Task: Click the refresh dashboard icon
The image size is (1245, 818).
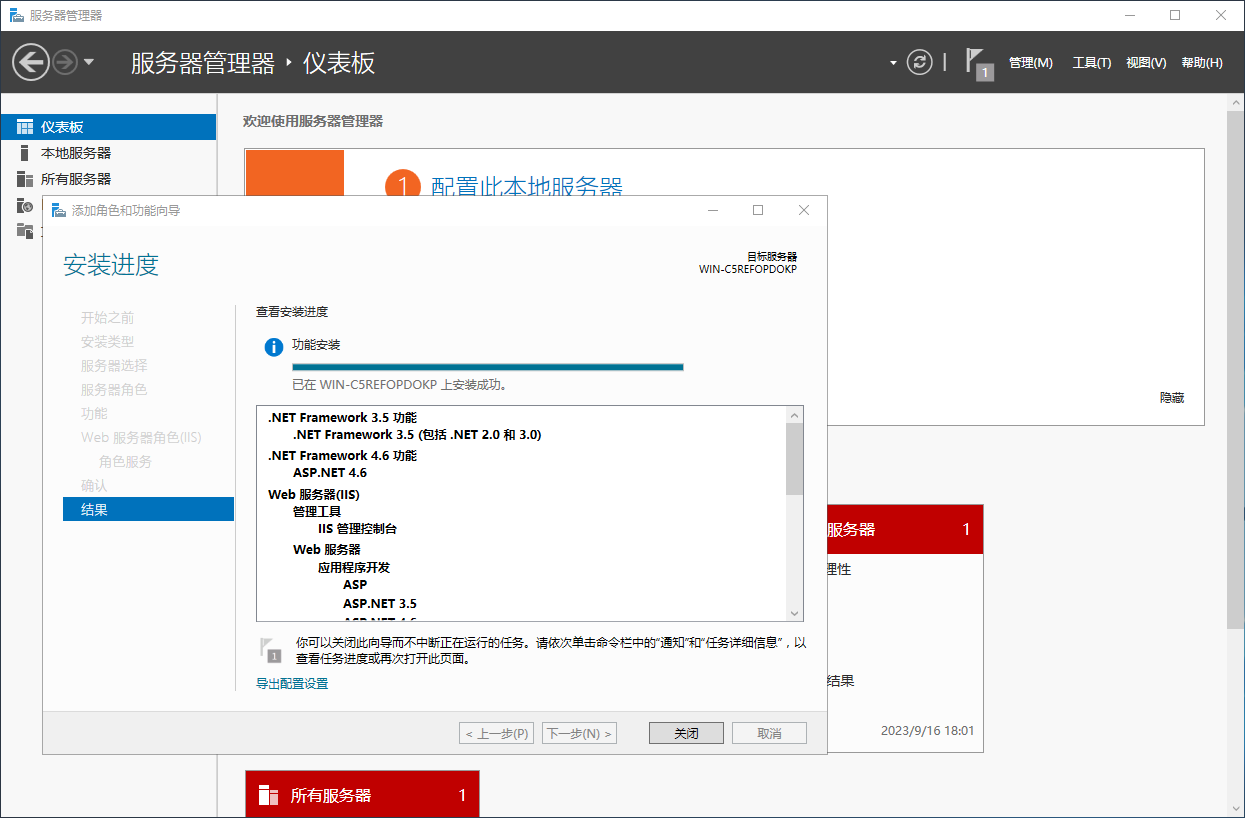Action: click(x=919, y=62)
